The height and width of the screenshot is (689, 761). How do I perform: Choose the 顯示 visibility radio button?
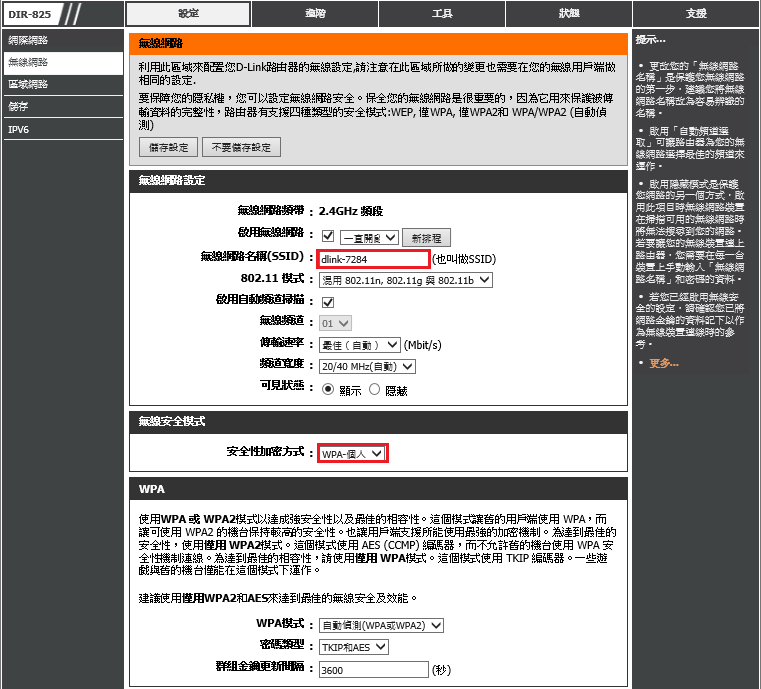point(327,390)
